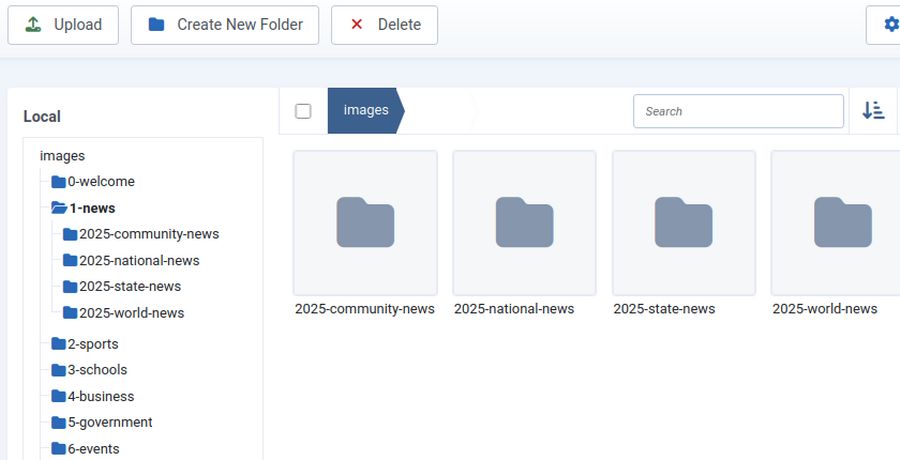Open 3-schools folder in the tree
The width and height of the screenshot is (900, 460).
96,370
